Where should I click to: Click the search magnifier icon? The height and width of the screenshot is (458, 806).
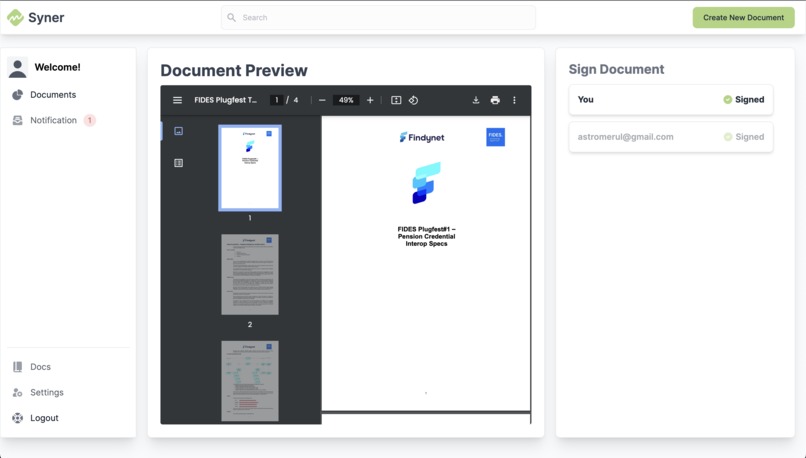coord(232,17)
